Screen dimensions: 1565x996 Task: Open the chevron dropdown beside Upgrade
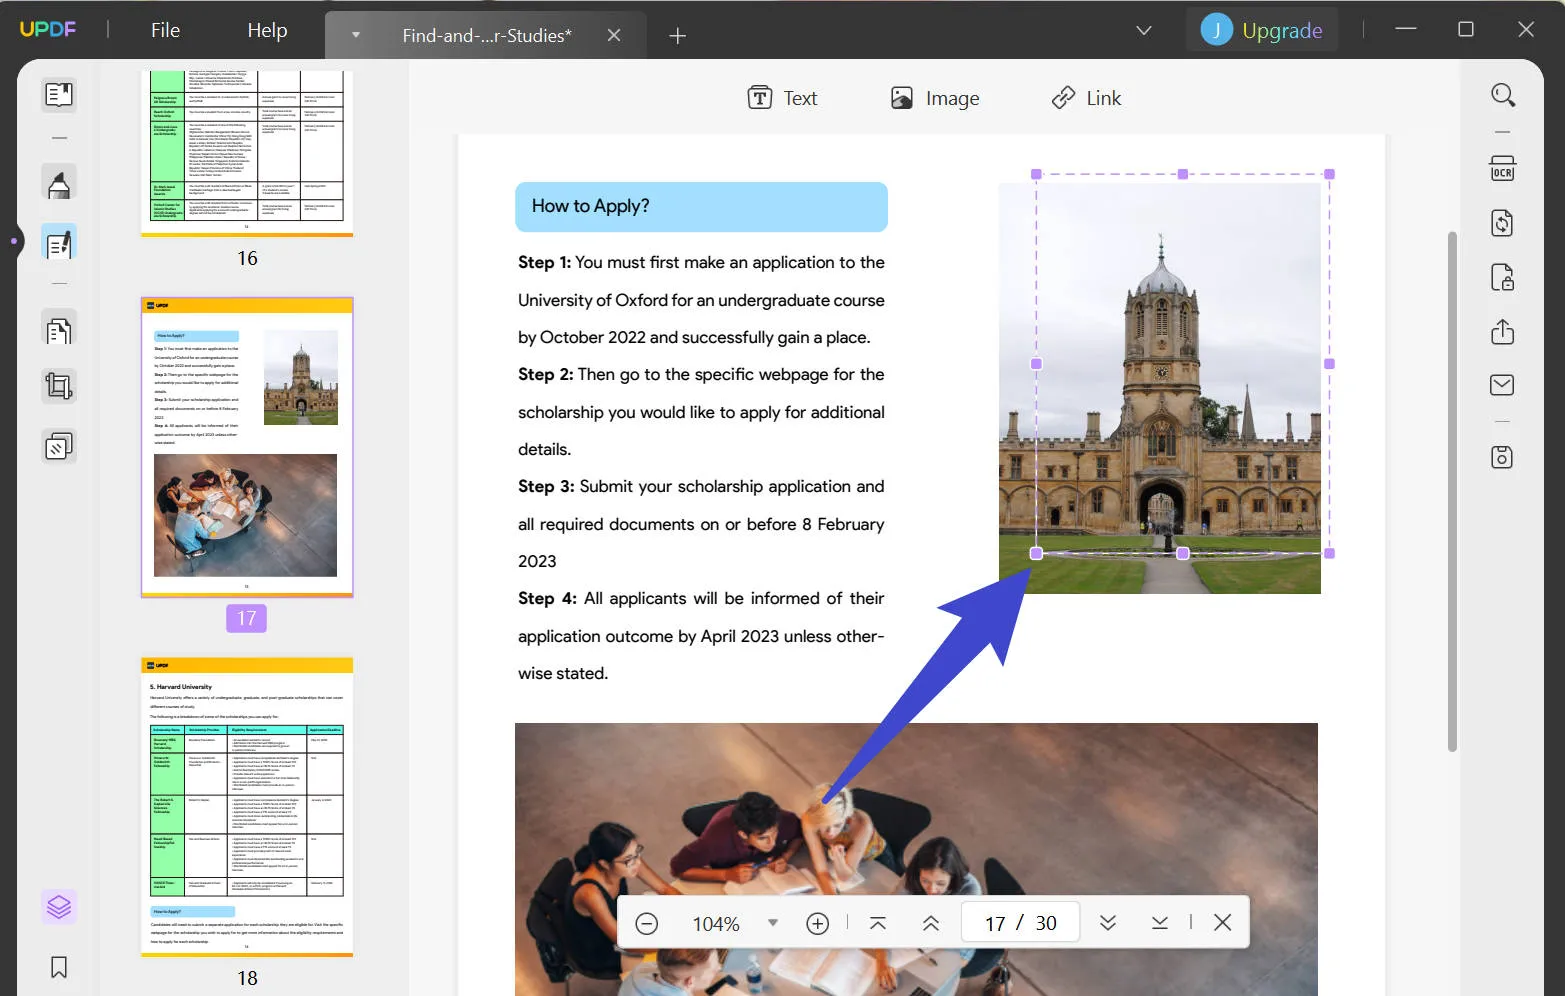(1143, 30)
